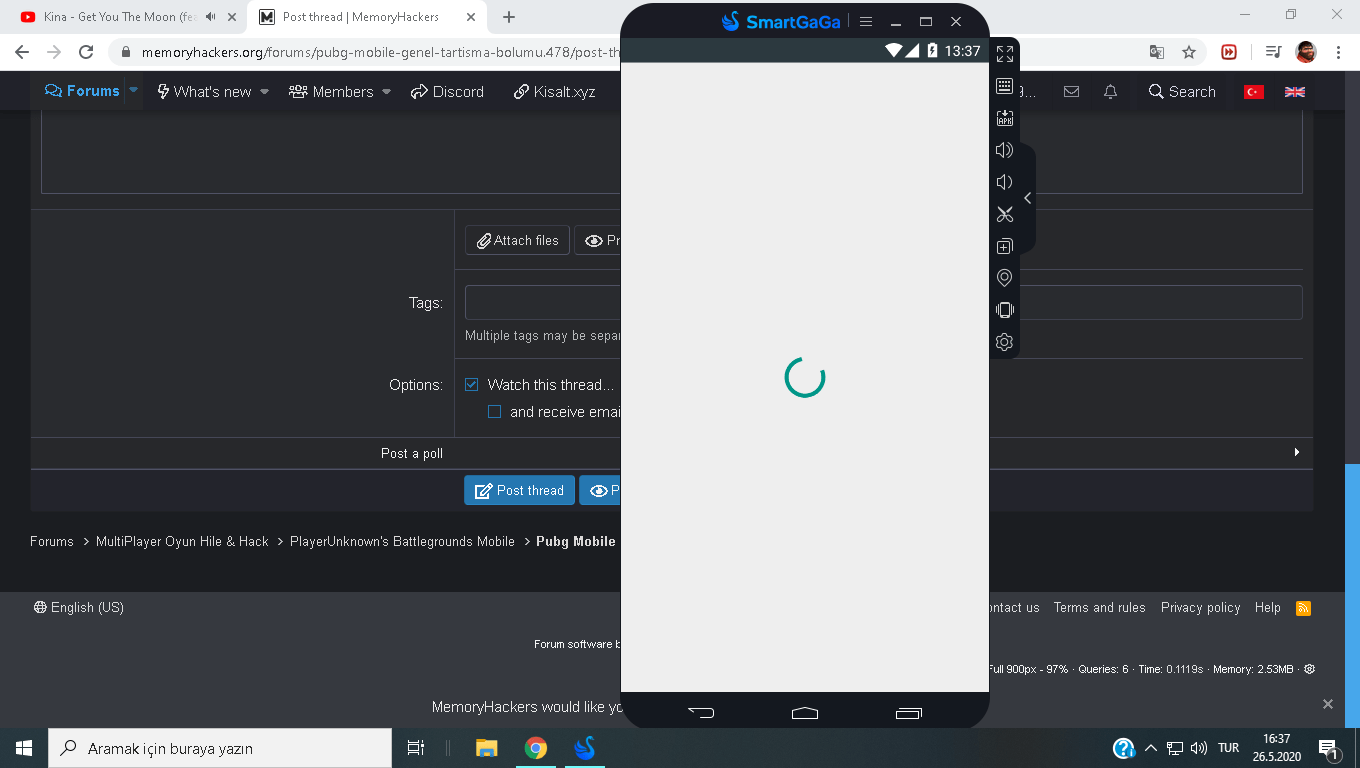
Task: Open the Windows Start menu
Action: (24, 747)
